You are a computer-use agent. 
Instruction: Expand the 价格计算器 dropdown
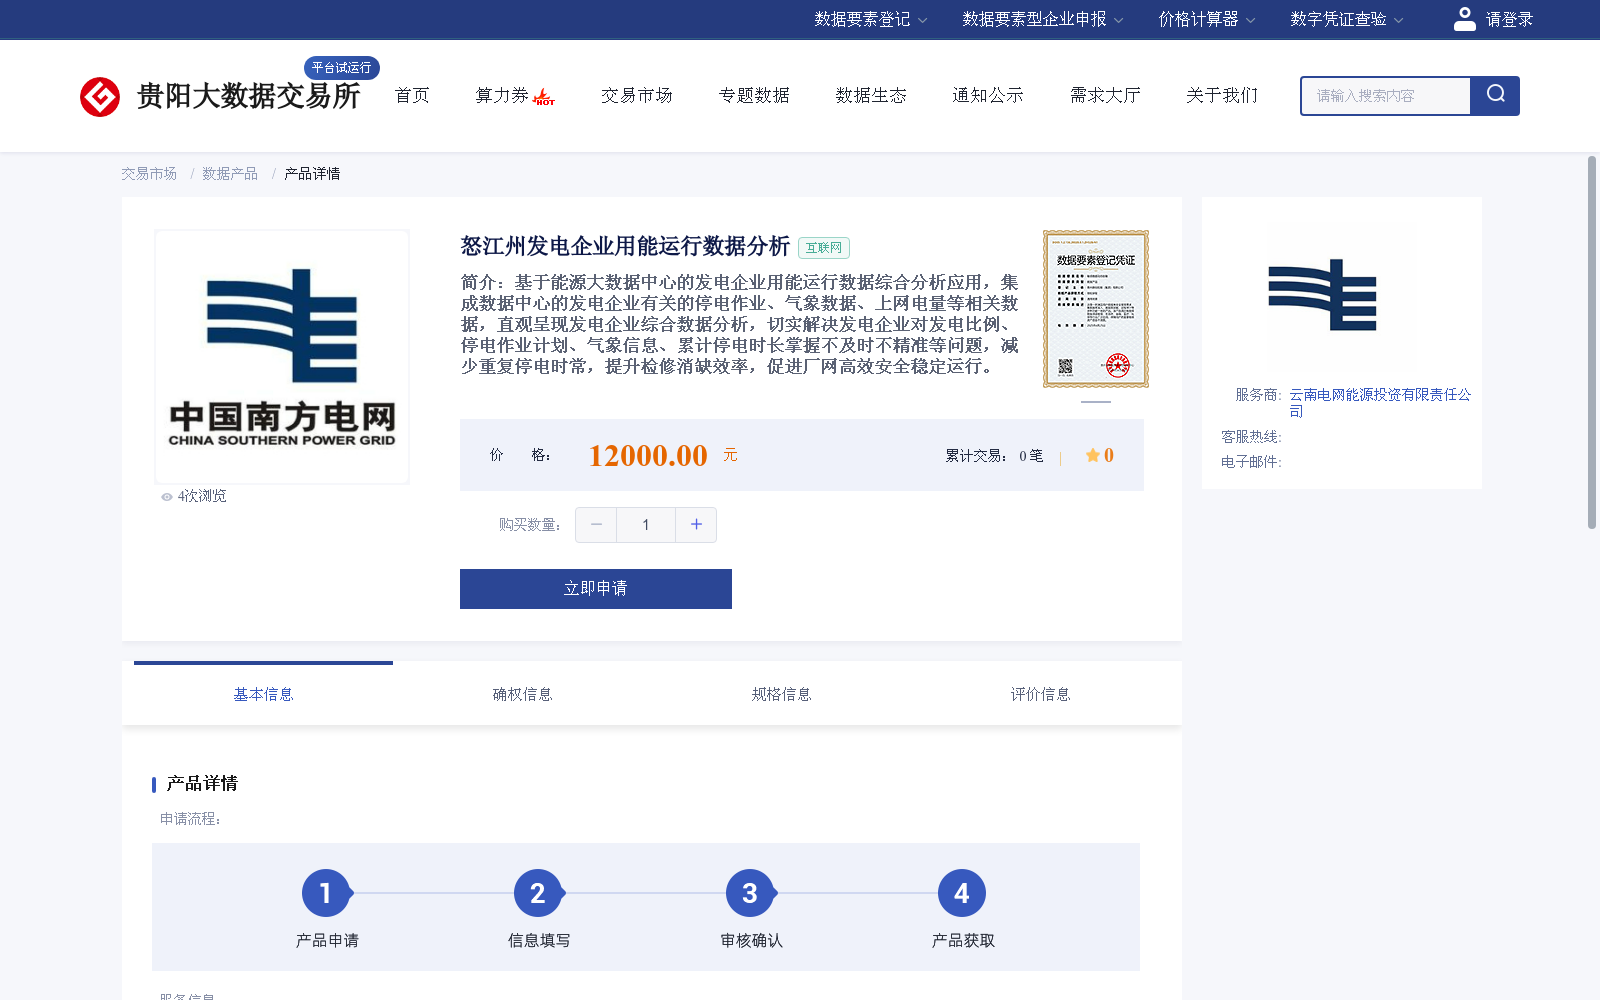(1207, 19)
